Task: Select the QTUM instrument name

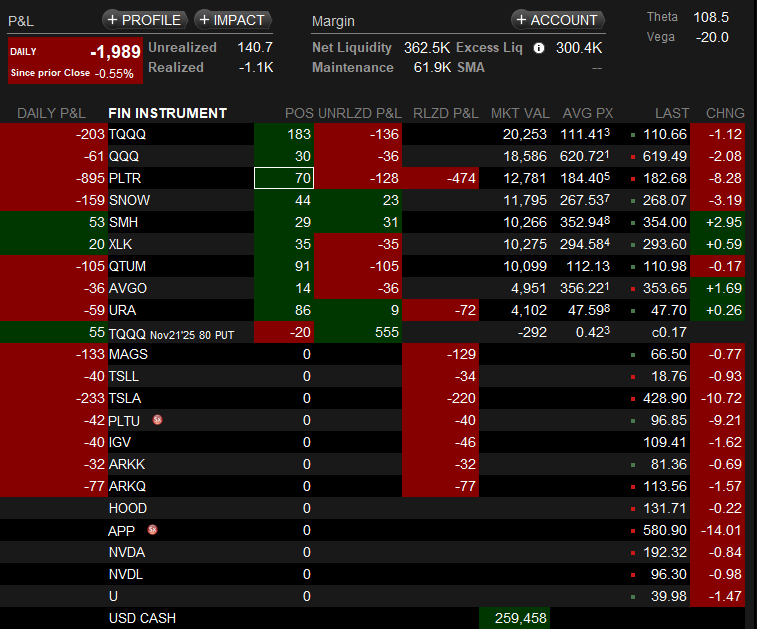Action: pos(127,266)
